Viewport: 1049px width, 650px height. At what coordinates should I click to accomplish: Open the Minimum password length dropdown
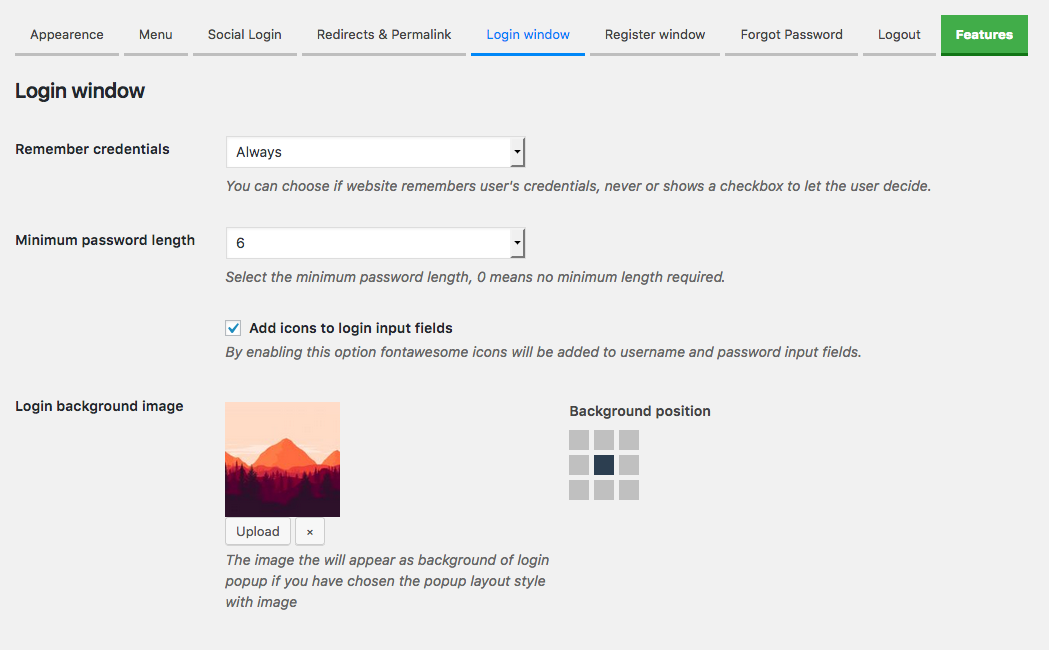coord(375,243)
